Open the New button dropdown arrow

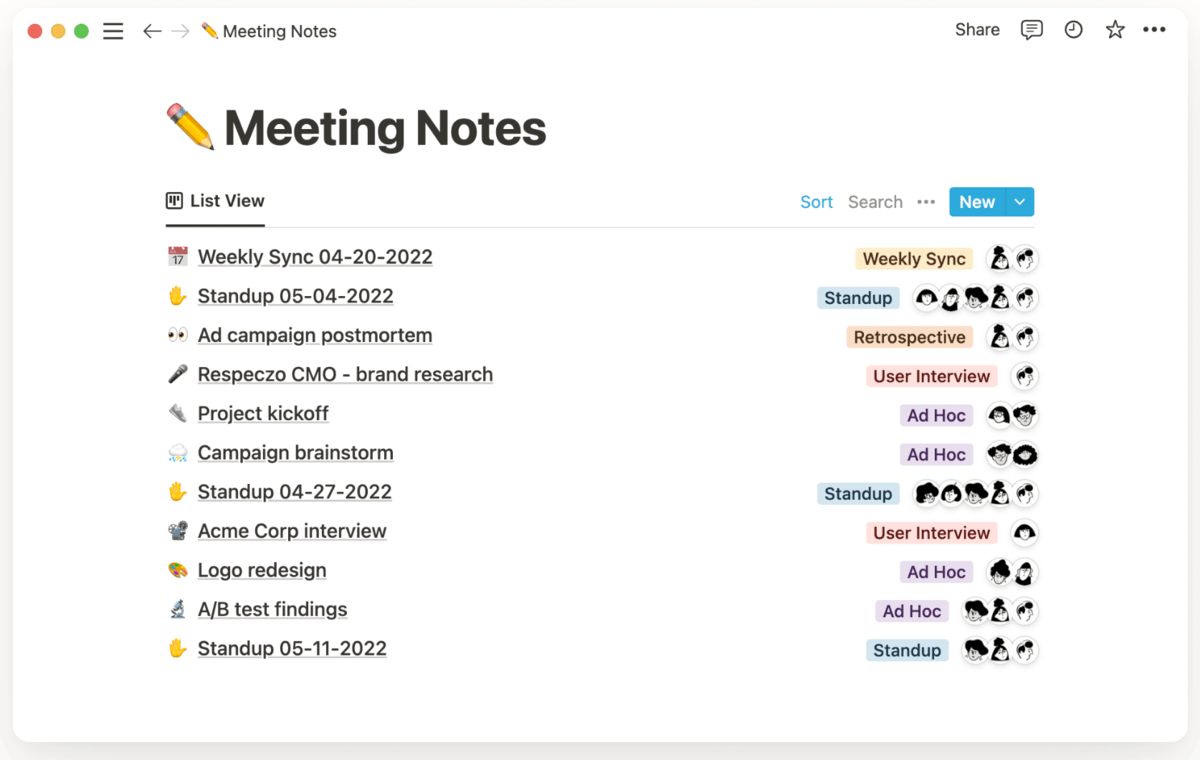(1019, 201)
